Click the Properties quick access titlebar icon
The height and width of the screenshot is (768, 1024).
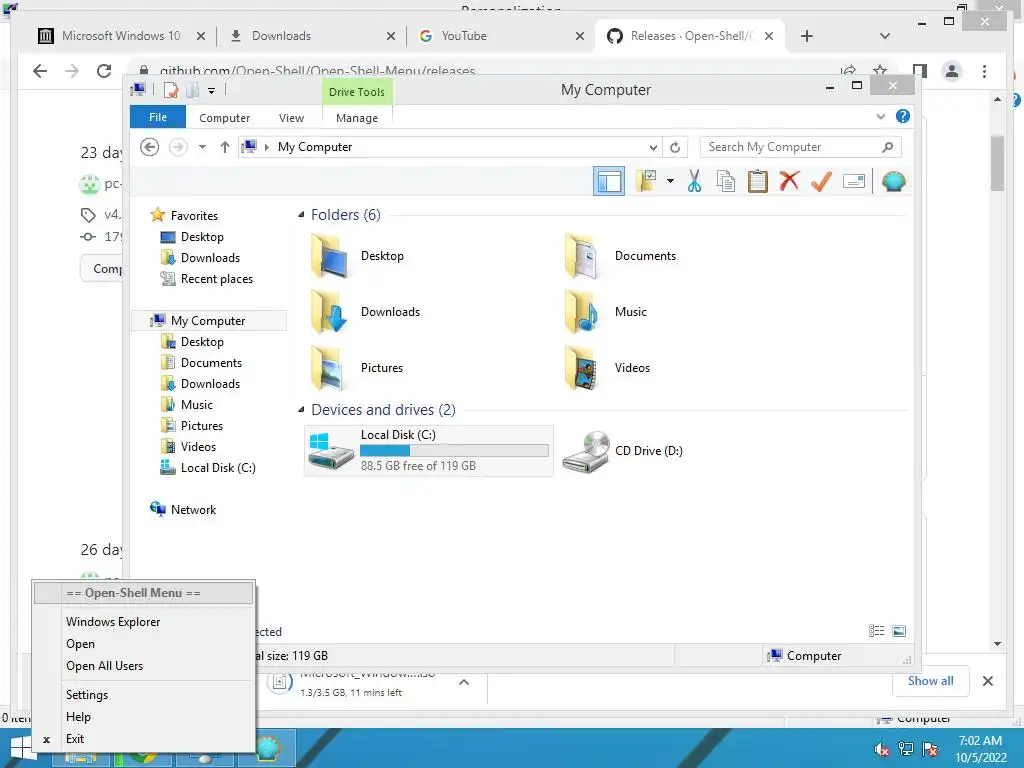(x=171, y=90)
